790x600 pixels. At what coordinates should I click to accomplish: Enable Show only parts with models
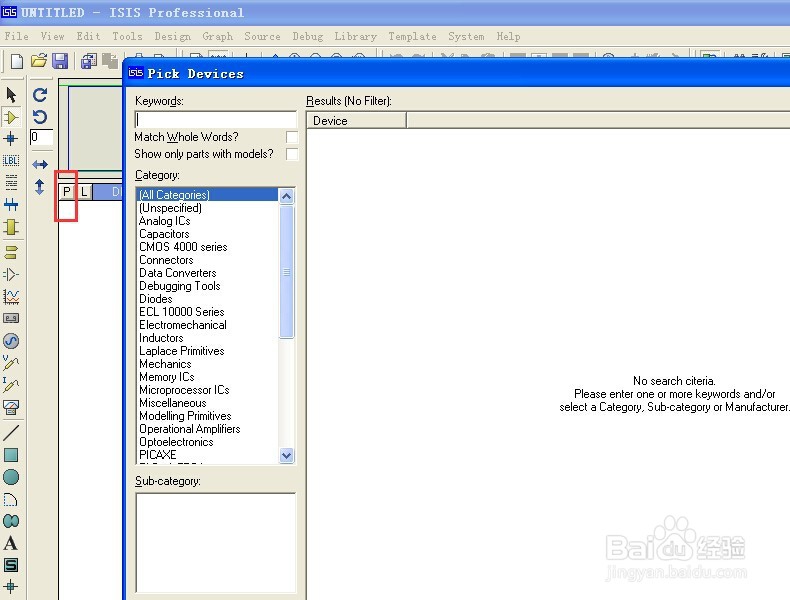[x=292, y=154]
